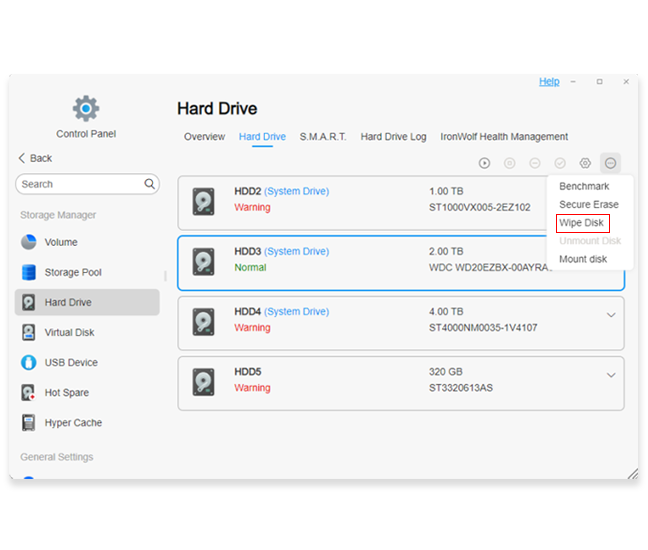
Task: Open Hyper Cache in the sidebar
Action: pos(72,423)
